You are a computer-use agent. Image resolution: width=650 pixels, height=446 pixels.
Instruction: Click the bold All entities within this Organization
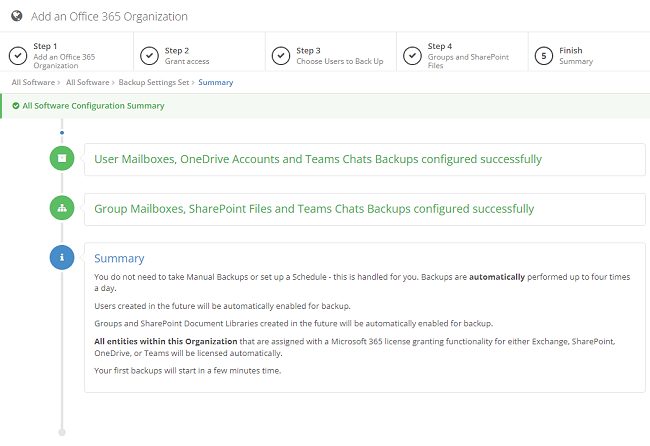165,341
